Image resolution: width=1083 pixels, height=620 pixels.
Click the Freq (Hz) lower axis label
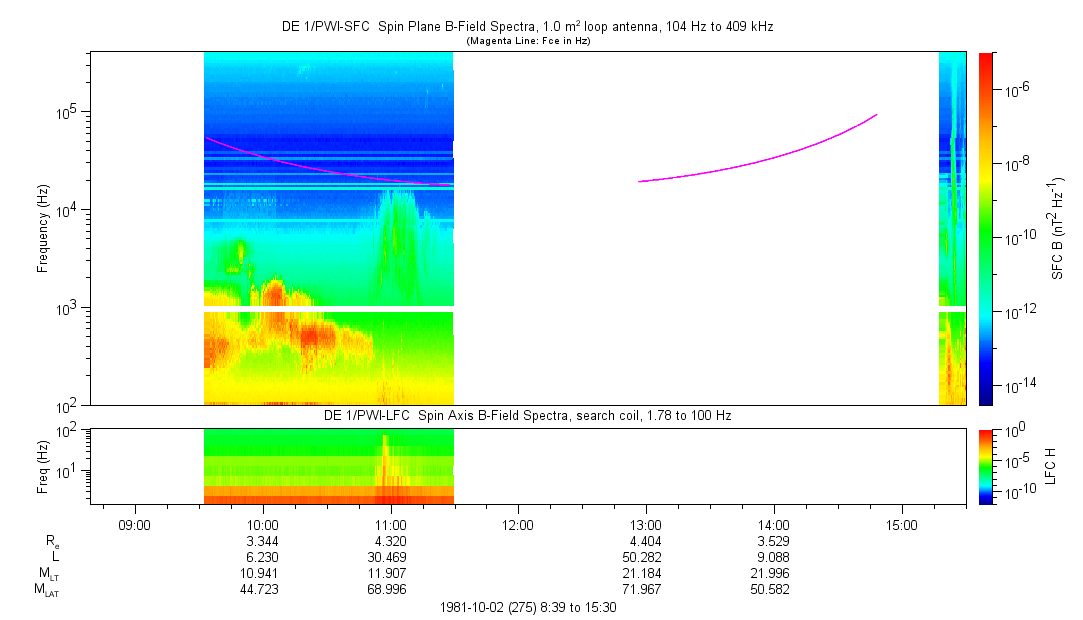(43, 465)
